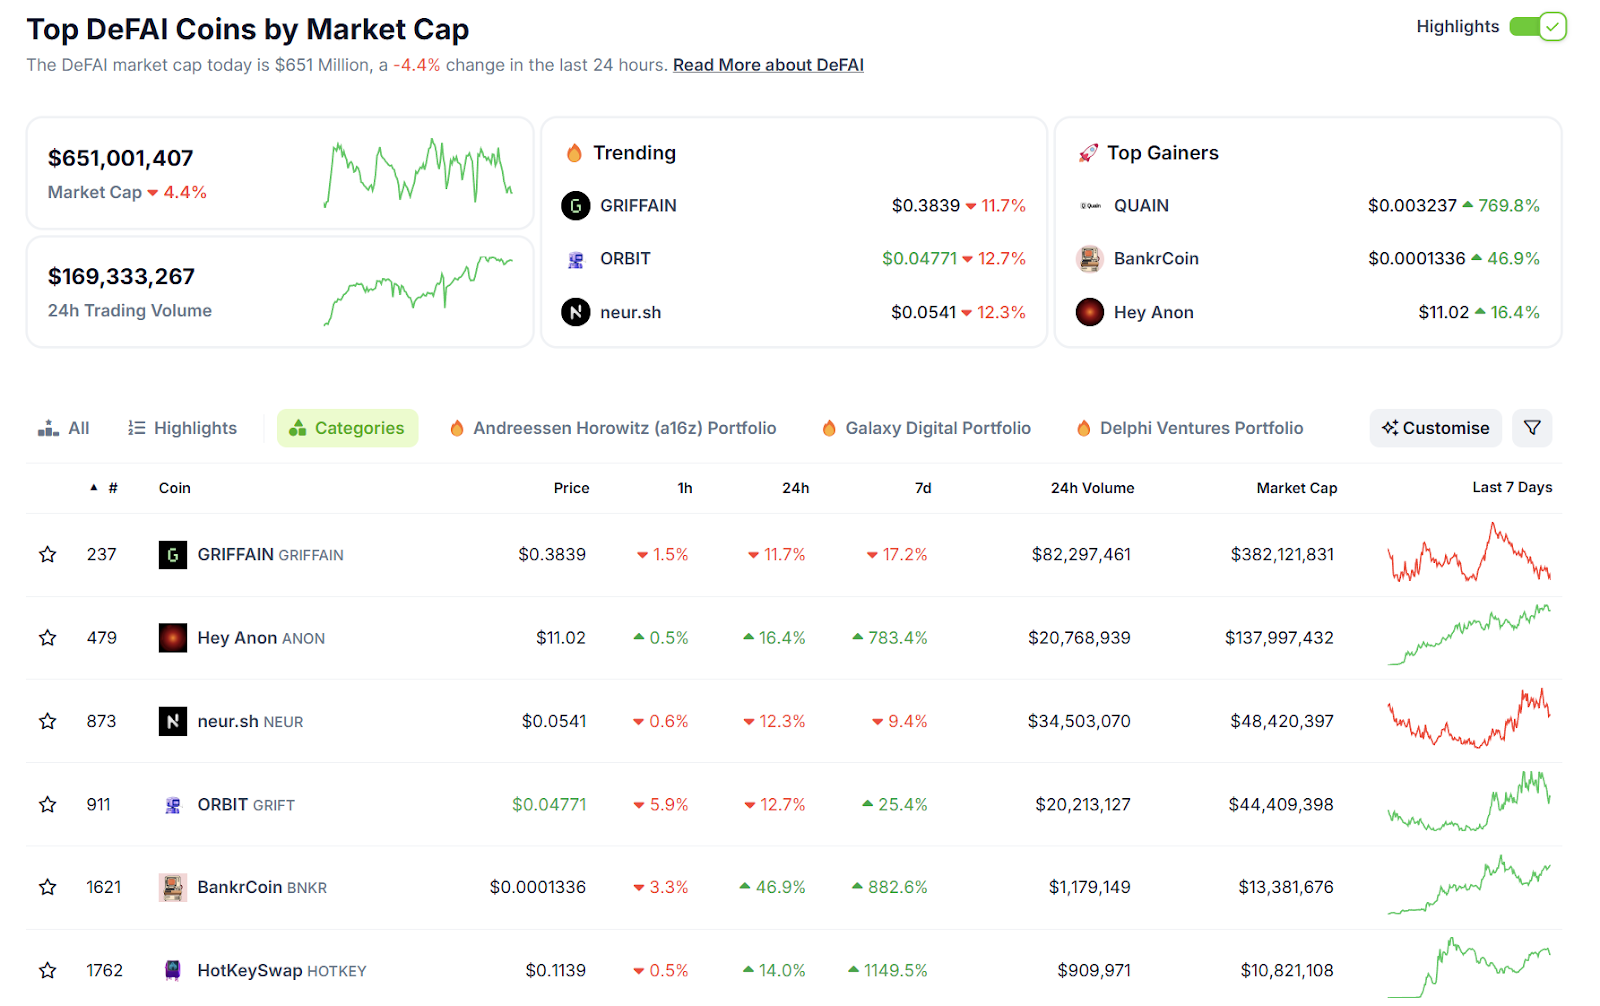Click neur.sh coin logo in table
The height and width of the screenshot is (1006, 1600).
[173, 721]
